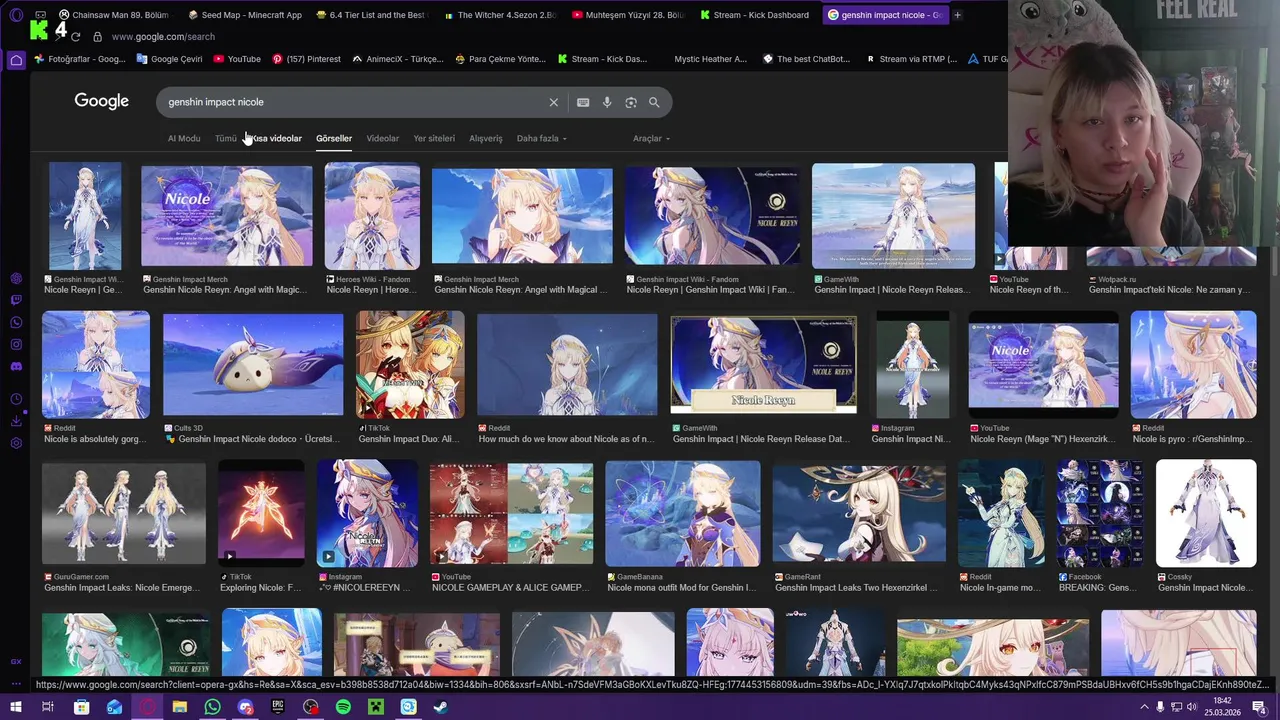Switch to Yer siteleri tab
This screenshot has width=1280, height=720.
(434, 138)
